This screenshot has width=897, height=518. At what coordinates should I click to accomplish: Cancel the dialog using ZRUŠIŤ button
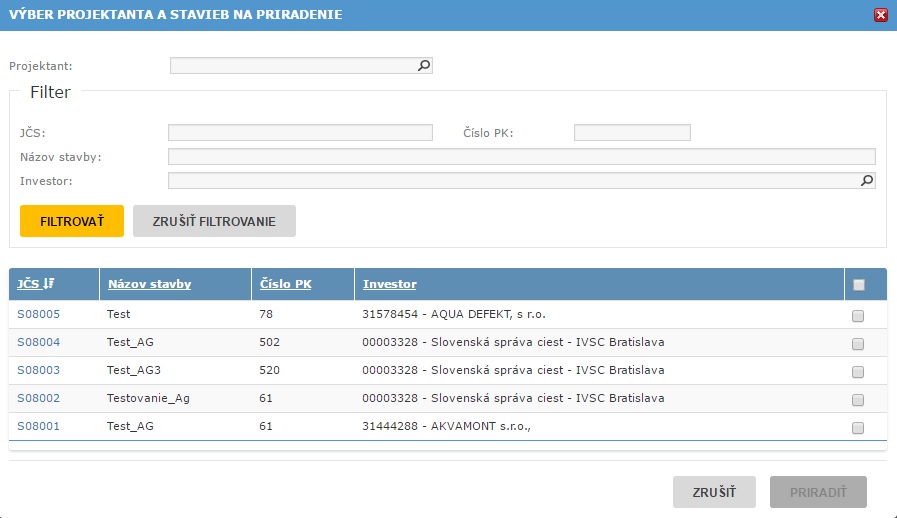tap(714, 492)
